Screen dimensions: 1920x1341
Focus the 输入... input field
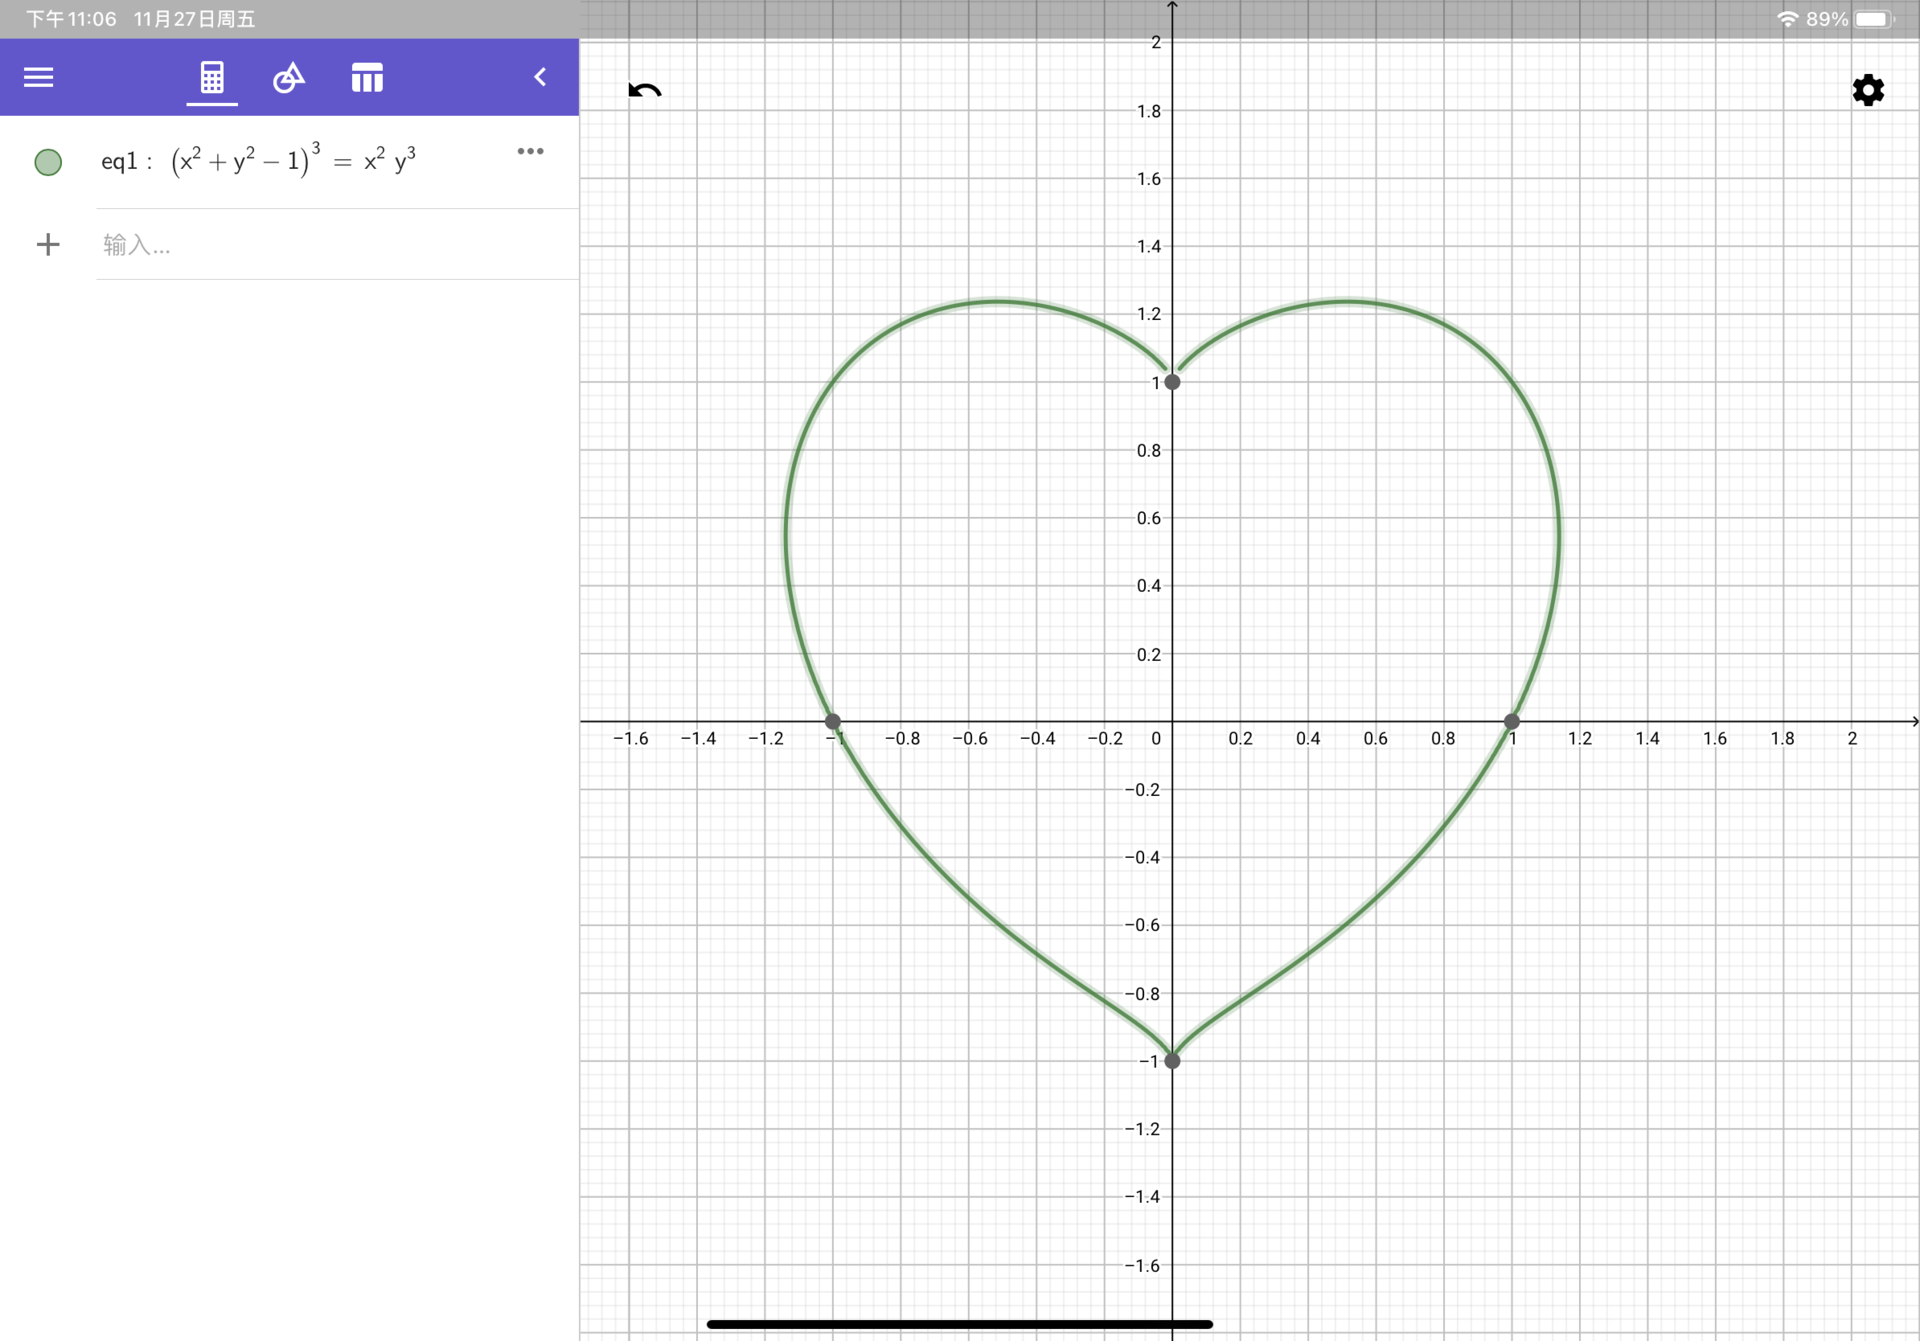(x=337, y=245)
